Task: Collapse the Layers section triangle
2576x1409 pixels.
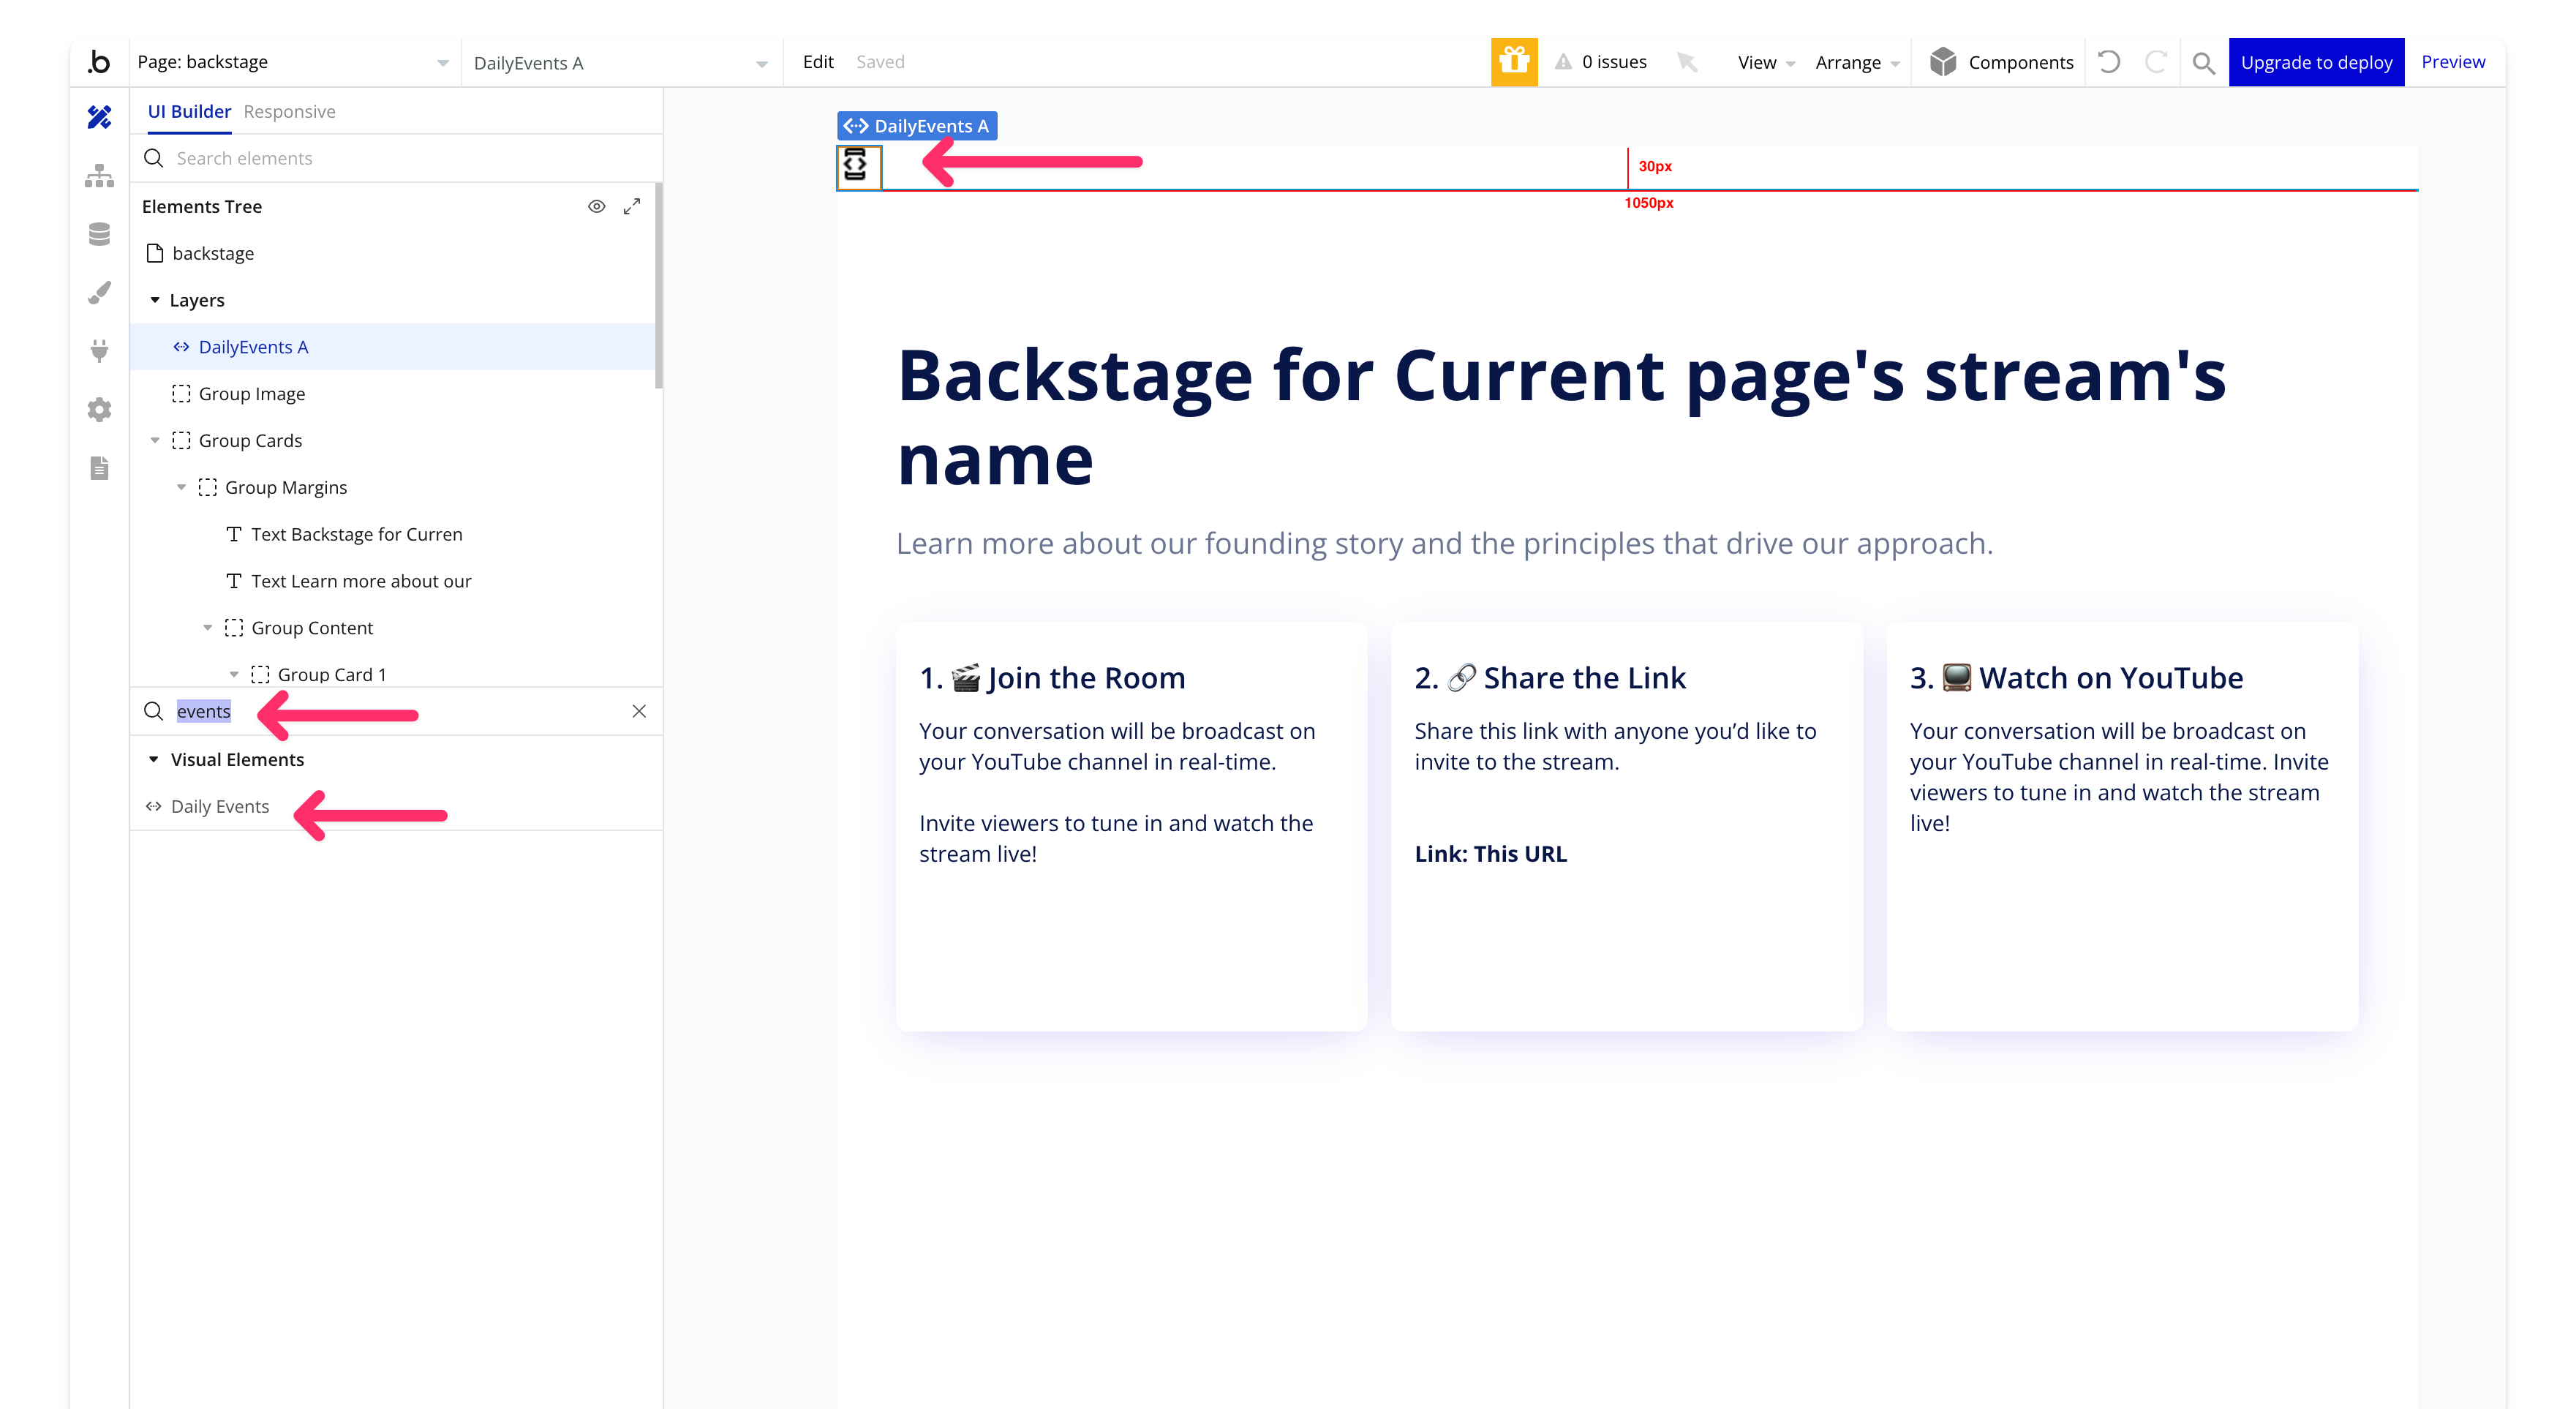Action: click(x=155, y=300)
